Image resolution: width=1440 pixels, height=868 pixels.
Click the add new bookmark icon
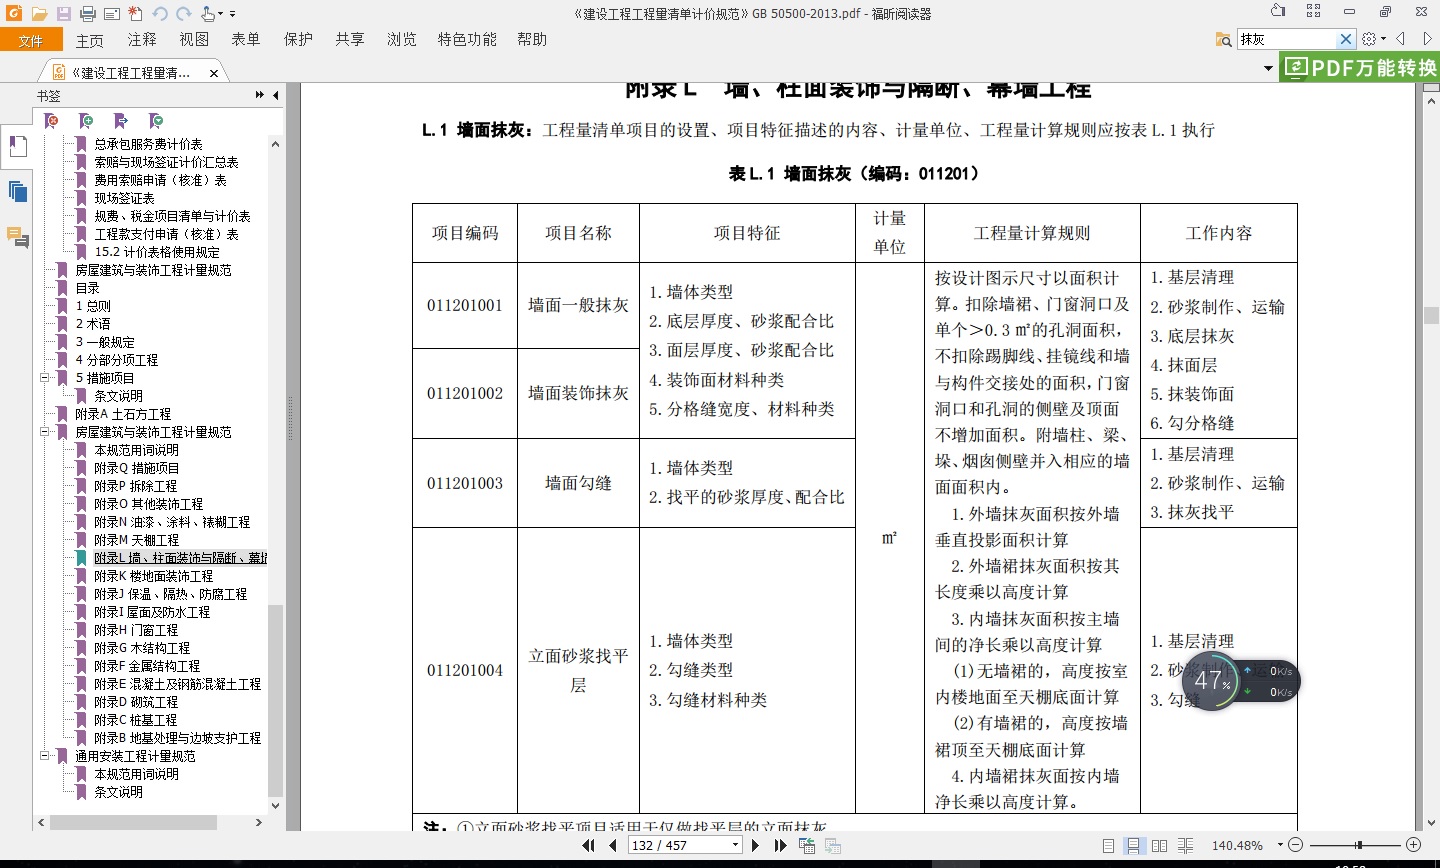(86, 121)
